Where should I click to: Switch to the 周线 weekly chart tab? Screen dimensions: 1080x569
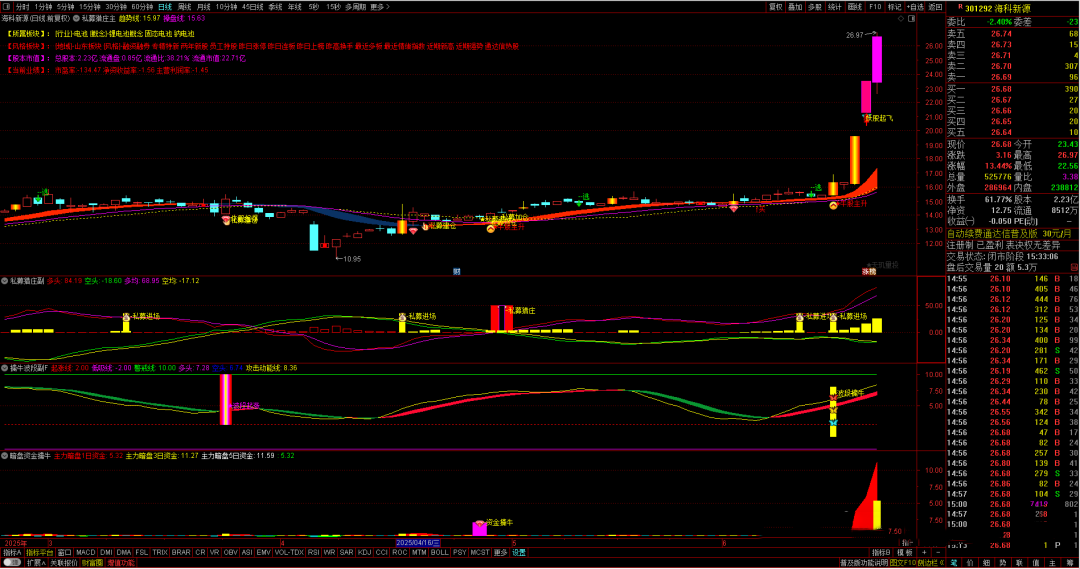click(x=185, y=6)
